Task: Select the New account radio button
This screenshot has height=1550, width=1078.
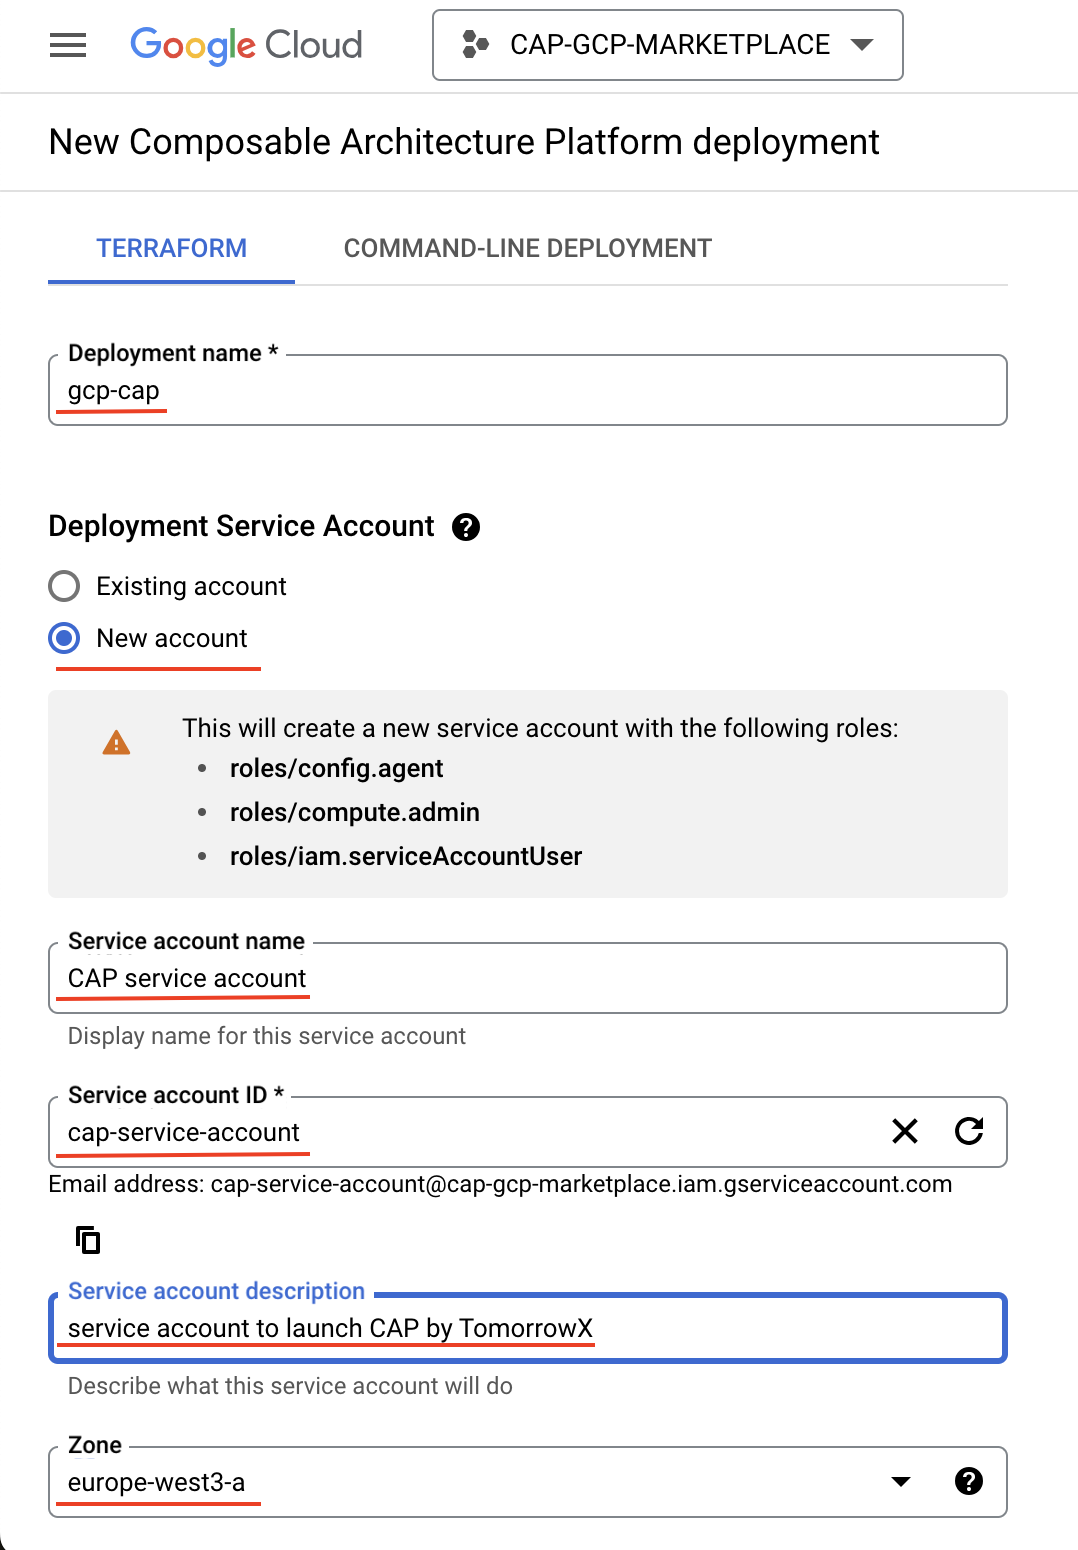Action: tap(64, 638)
